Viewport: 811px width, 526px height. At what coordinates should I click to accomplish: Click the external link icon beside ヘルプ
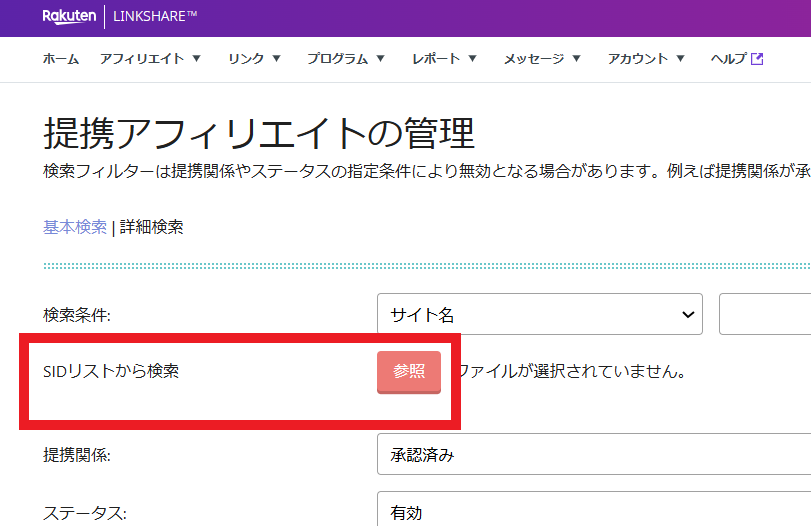757,59
